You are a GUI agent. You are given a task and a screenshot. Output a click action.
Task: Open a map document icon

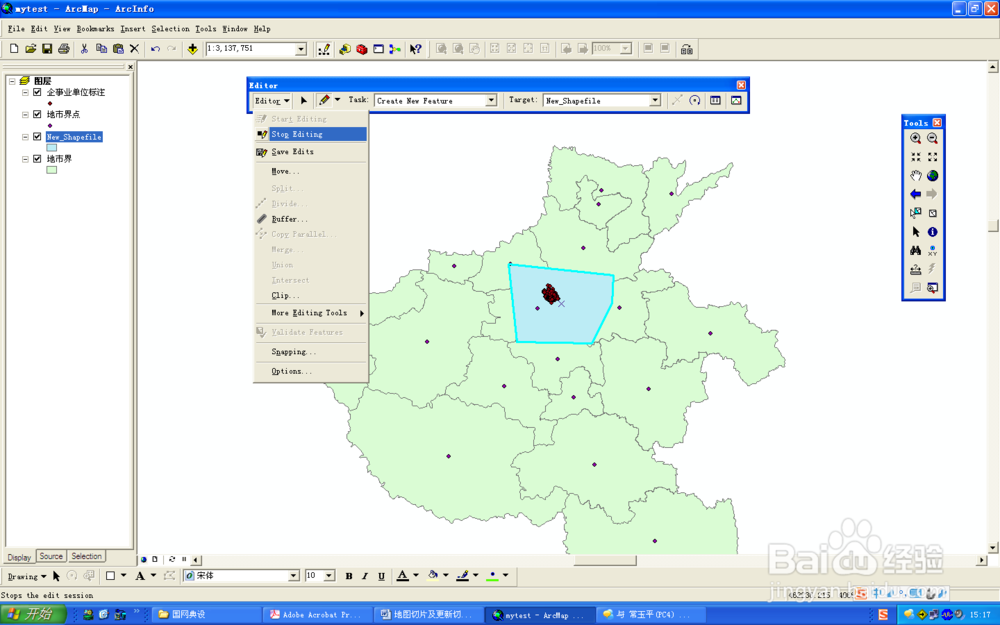pyautogui.click(x=31, y=48)
